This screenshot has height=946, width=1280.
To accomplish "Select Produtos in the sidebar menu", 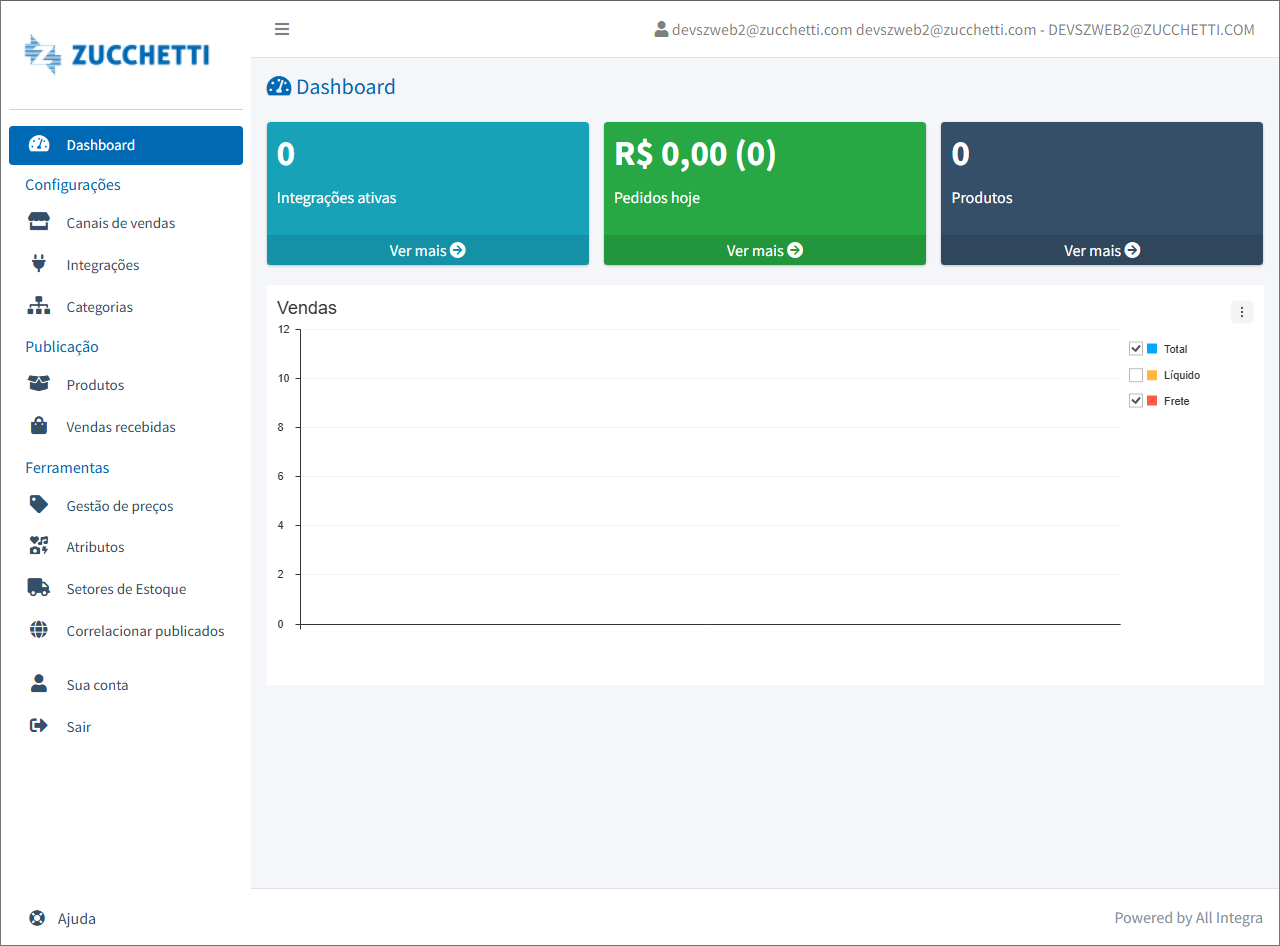I will click(x=95, y=385).
